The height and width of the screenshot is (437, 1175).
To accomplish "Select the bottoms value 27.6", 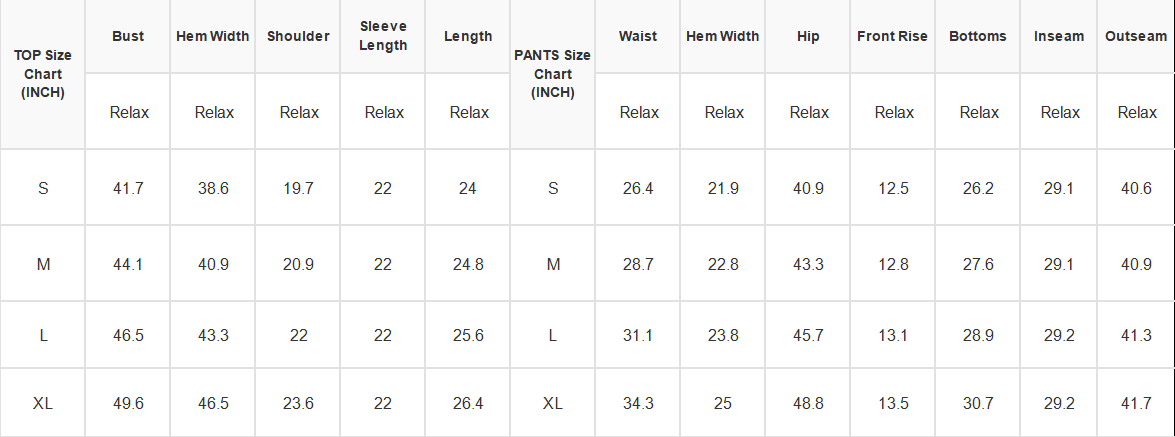I will [x=979, y=264].
